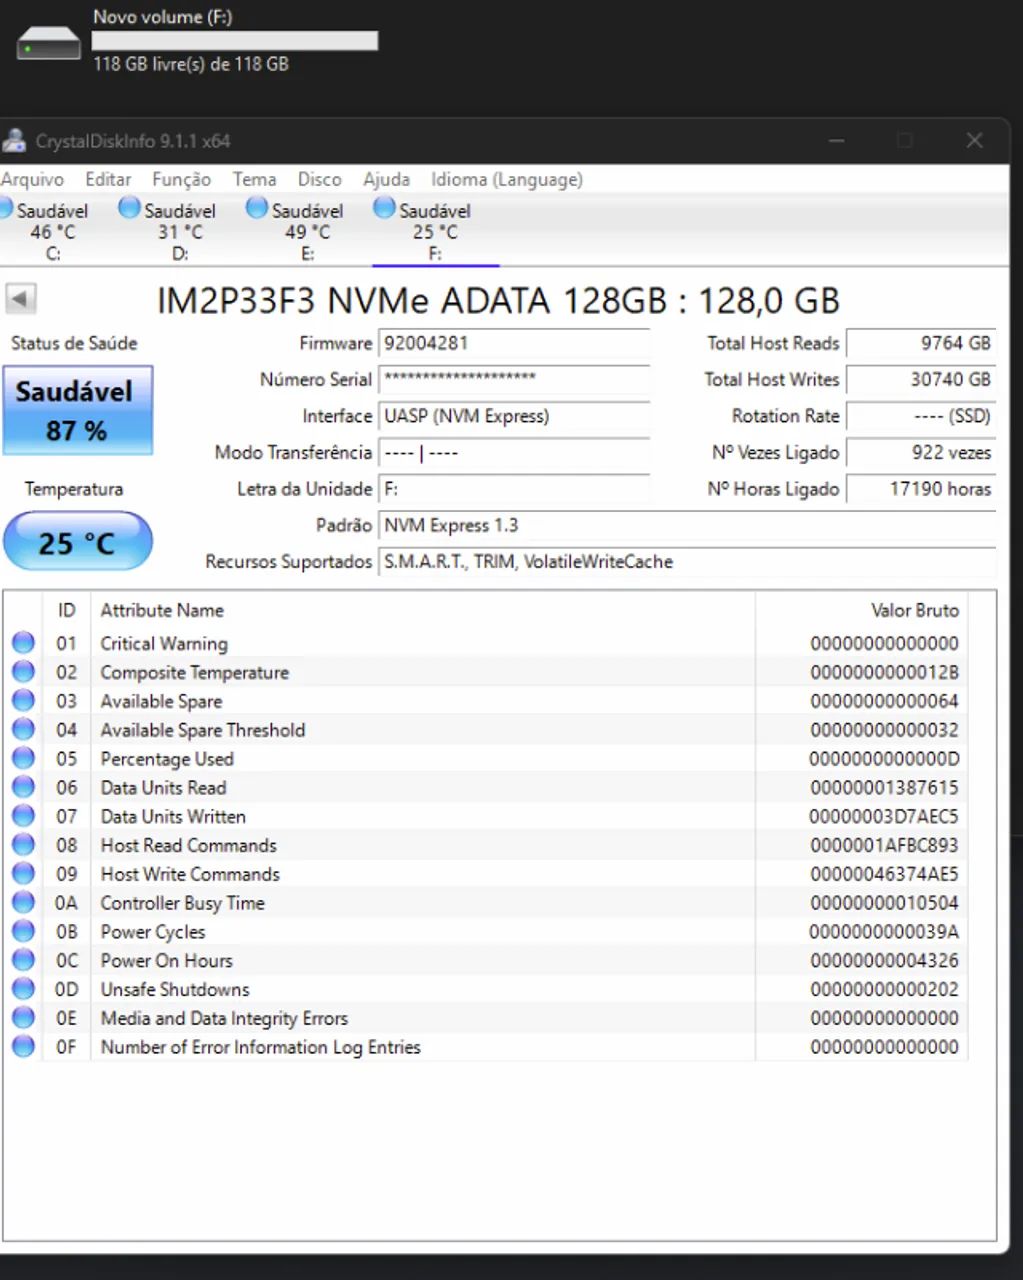Viewport: 1023px width, 1280px height.
Task: Click raw value 0000046374AE5
Action: [884, 874]
